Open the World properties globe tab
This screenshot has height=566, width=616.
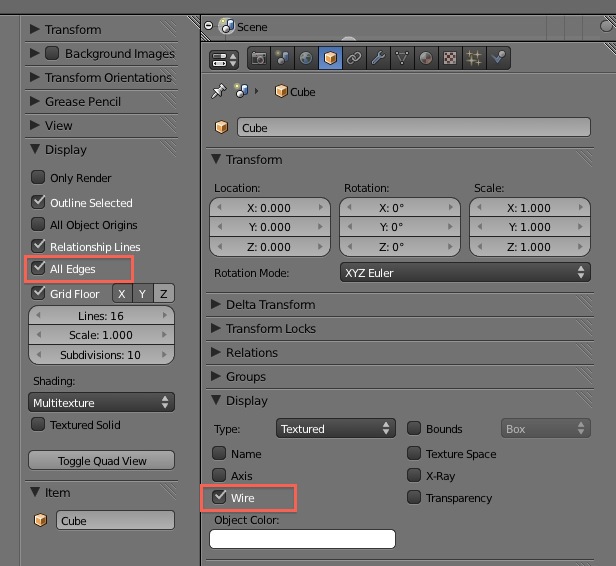(306, 58)
